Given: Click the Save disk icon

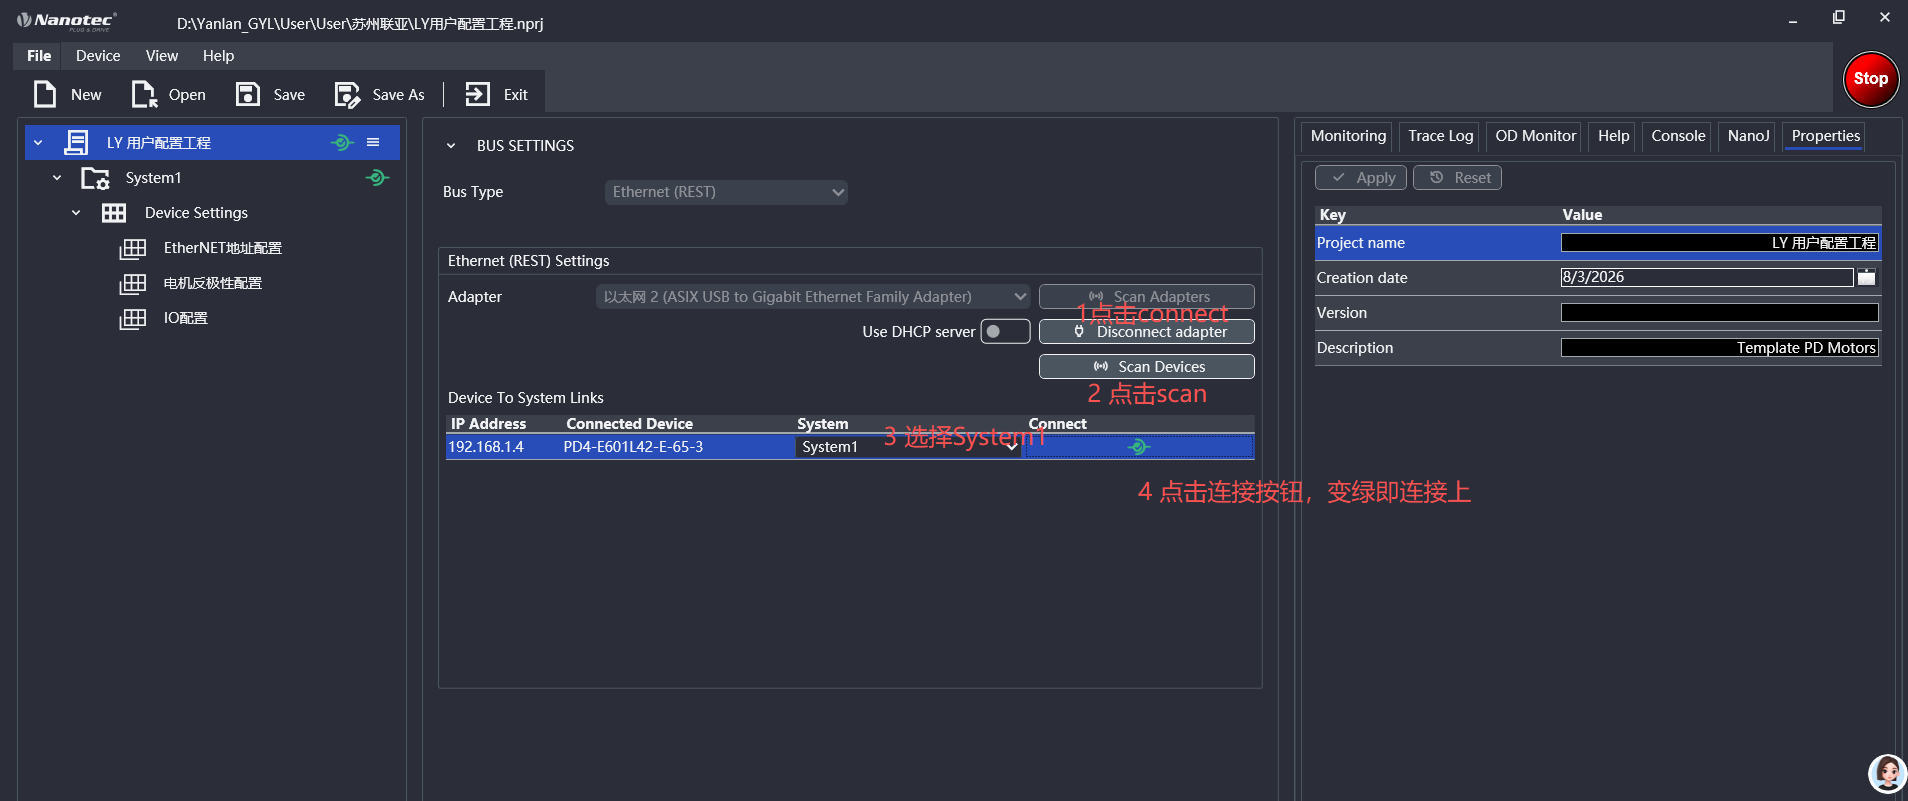Looking at the screenshot, I should [x=247, y=94].
